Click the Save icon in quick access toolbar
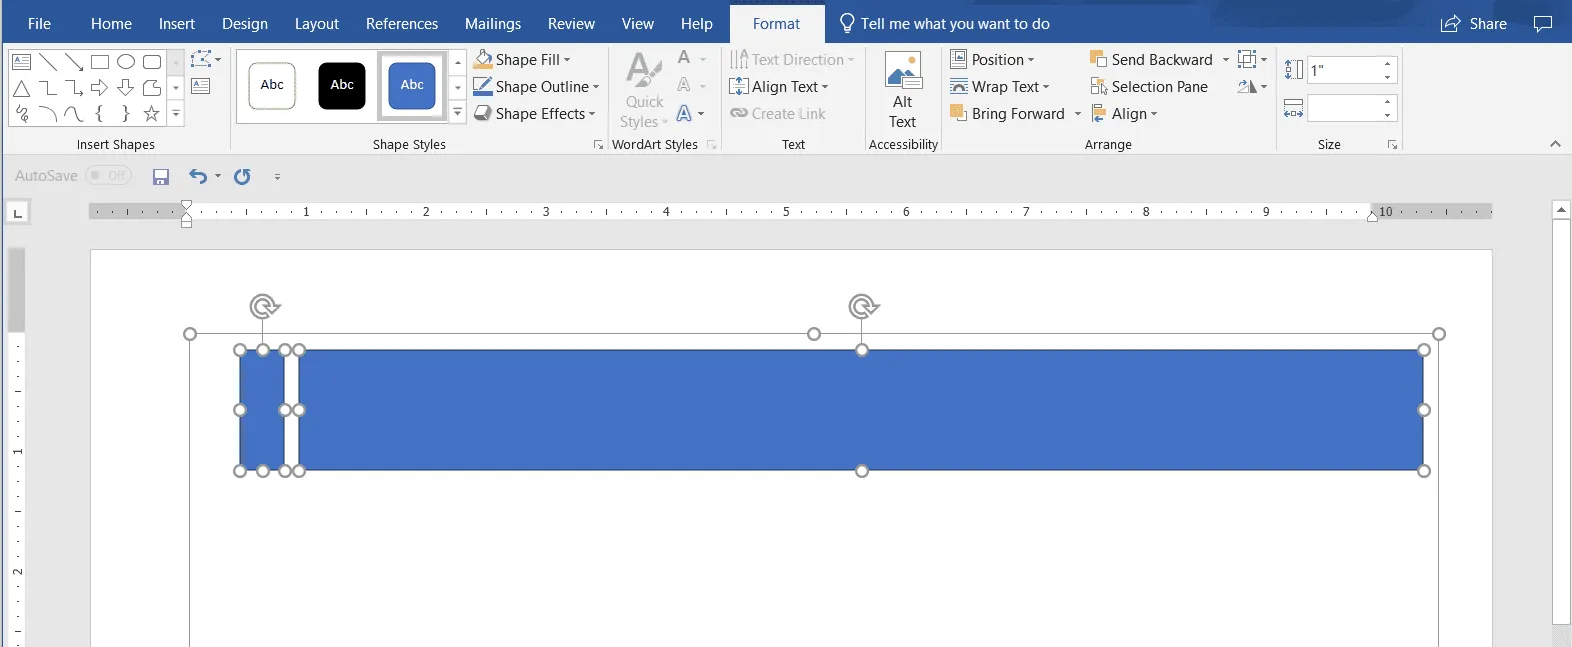 coord(161,177)
